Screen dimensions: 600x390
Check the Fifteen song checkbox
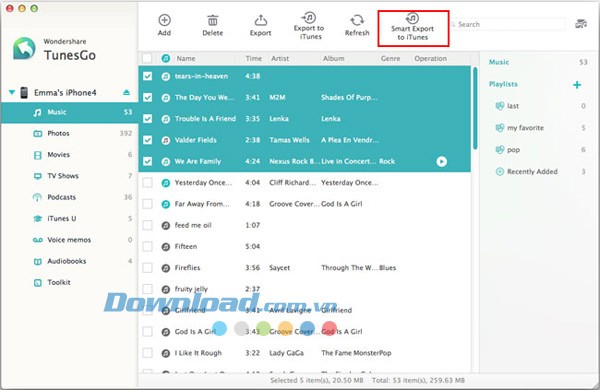click(x=147, y=246)
